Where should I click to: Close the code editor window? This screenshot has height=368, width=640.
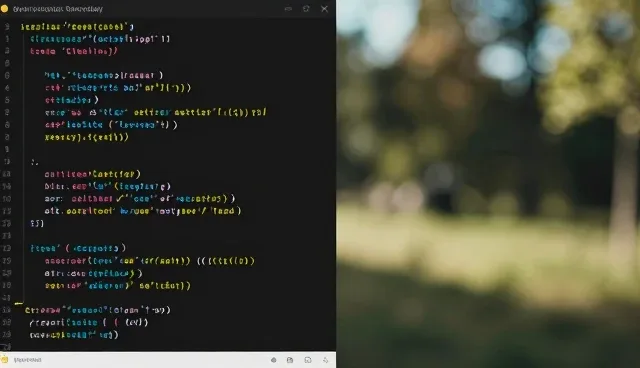[x=324, y=9]
